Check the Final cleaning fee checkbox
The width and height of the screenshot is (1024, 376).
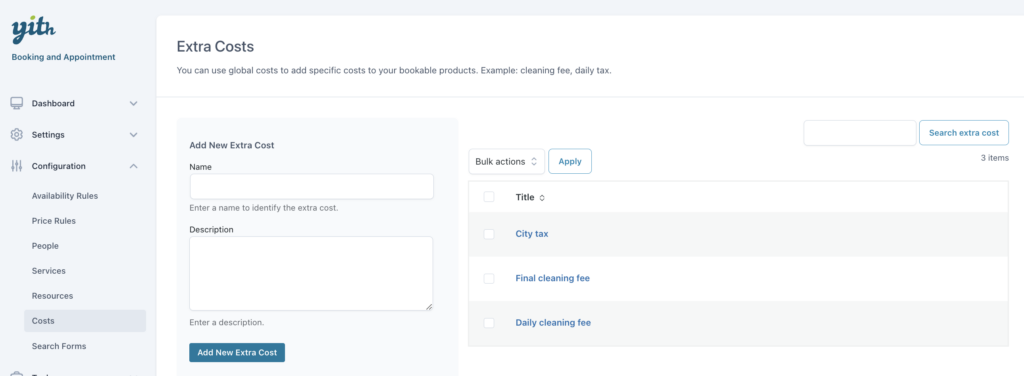click(x=489, y=278)
